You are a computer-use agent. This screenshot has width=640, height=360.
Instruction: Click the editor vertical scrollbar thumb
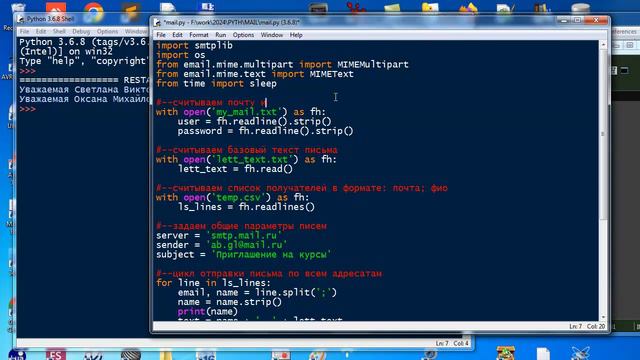[x=603, y=134]
